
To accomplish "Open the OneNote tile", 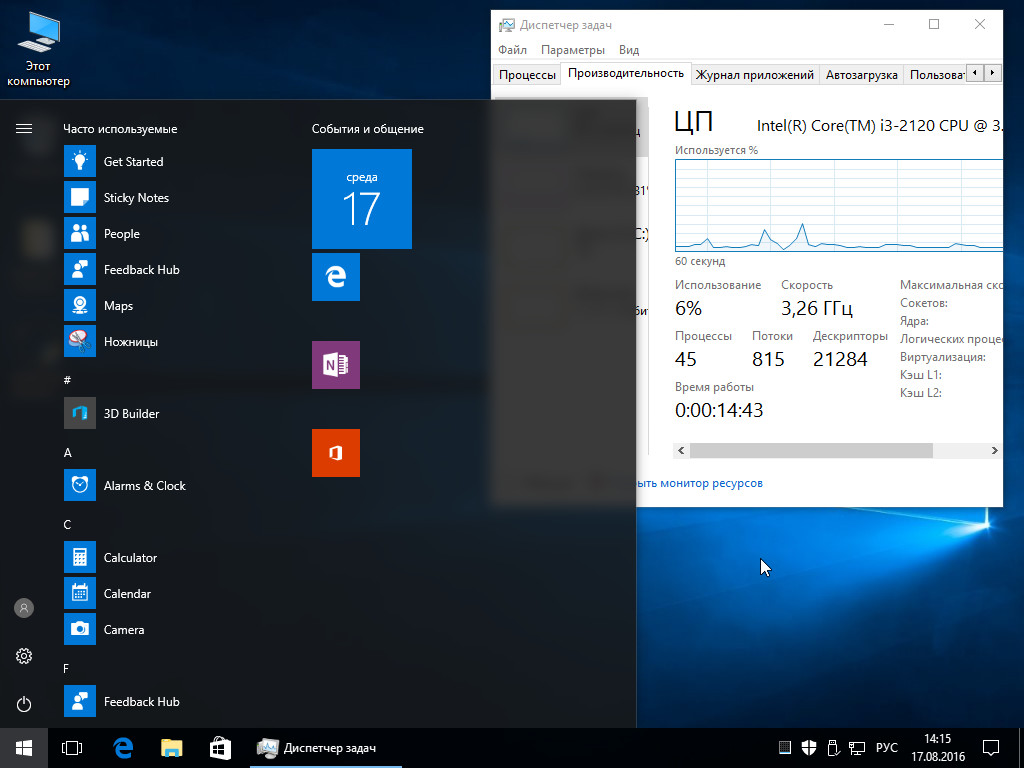I will (x=336, y=365).
